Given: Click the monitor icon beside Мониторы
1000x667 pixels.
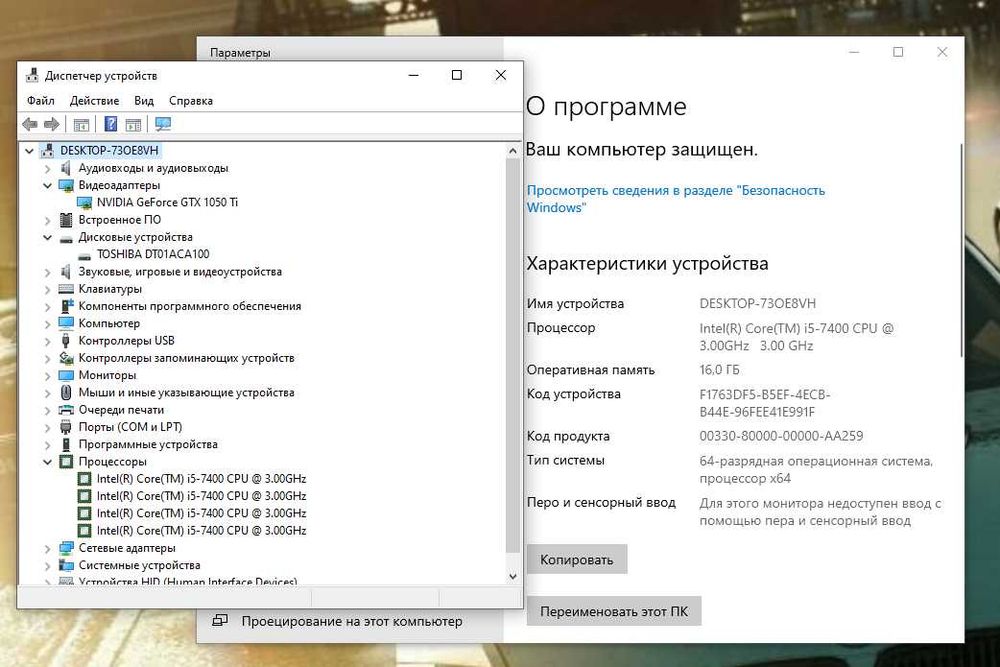Looking at the screenshot, I should (x=66, y=375).
